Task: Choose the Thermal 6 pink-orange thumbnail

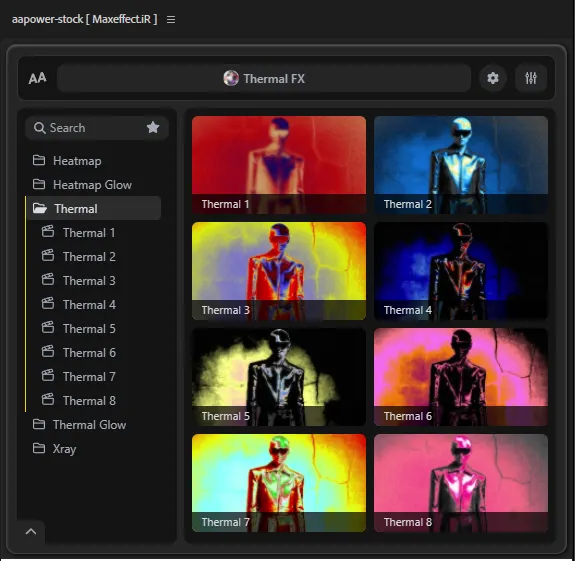Action: click(461, 377)
